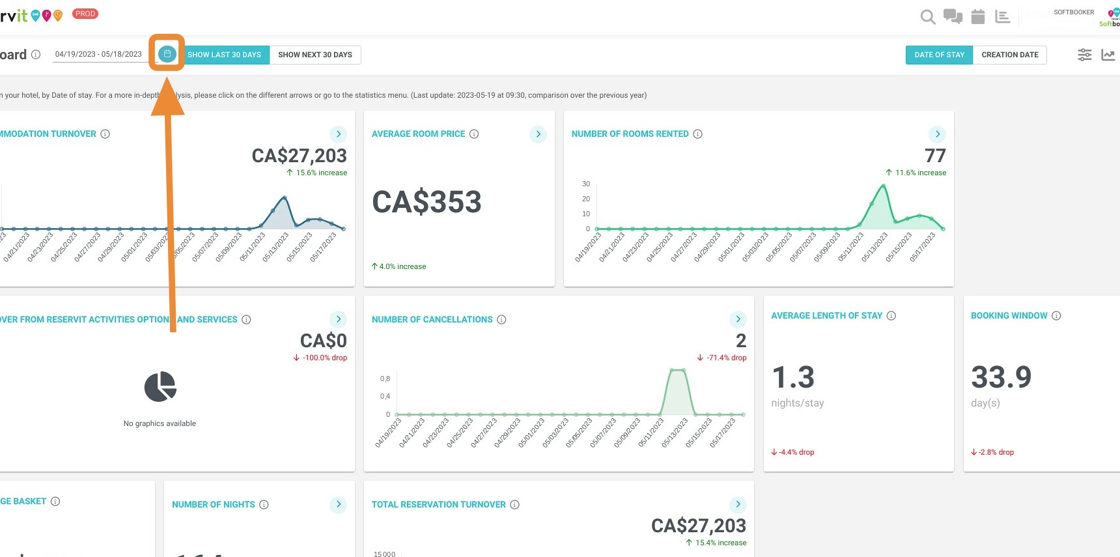Viewport: 1120px width, 557px height.
Task: Expand Total Reservation Turnover arrow
Action: pyautogui.click(x=738, y=505)
